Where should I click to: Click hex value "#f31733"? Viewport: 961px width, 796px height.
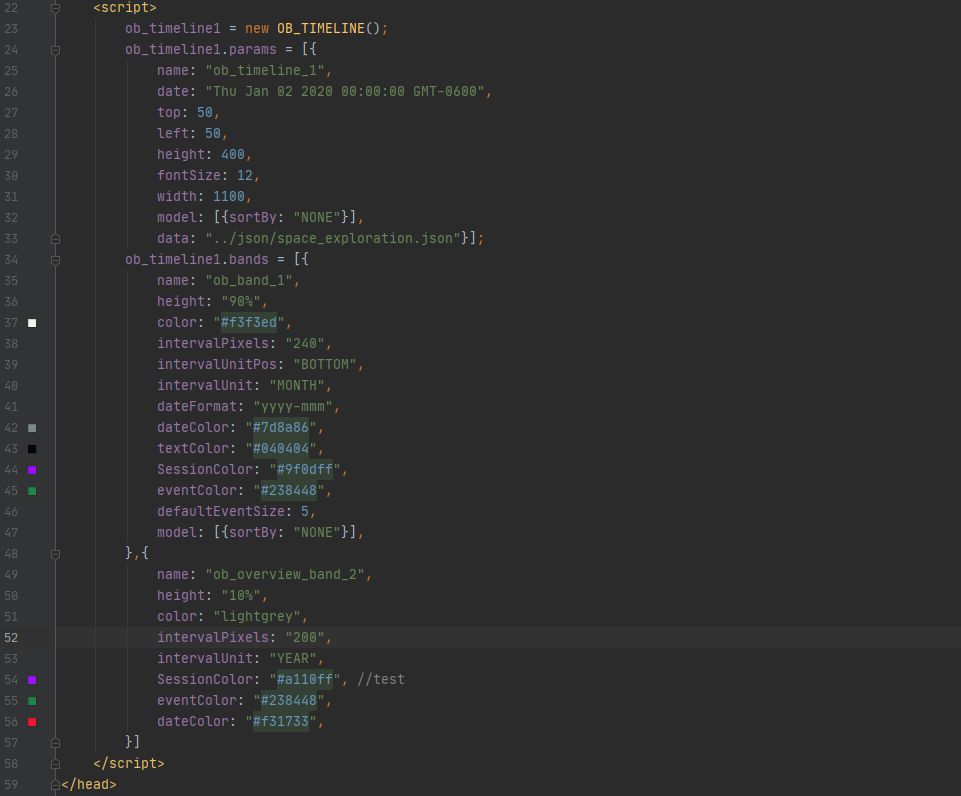coord(281,722)
